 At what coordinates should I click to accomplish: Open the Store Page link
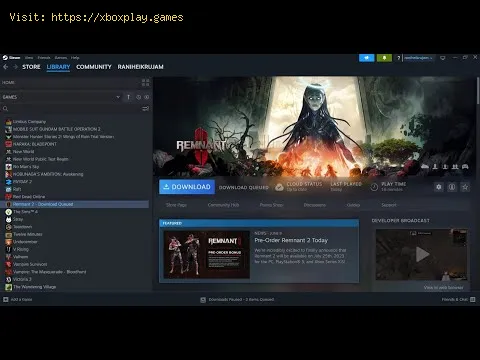[176, 205]
